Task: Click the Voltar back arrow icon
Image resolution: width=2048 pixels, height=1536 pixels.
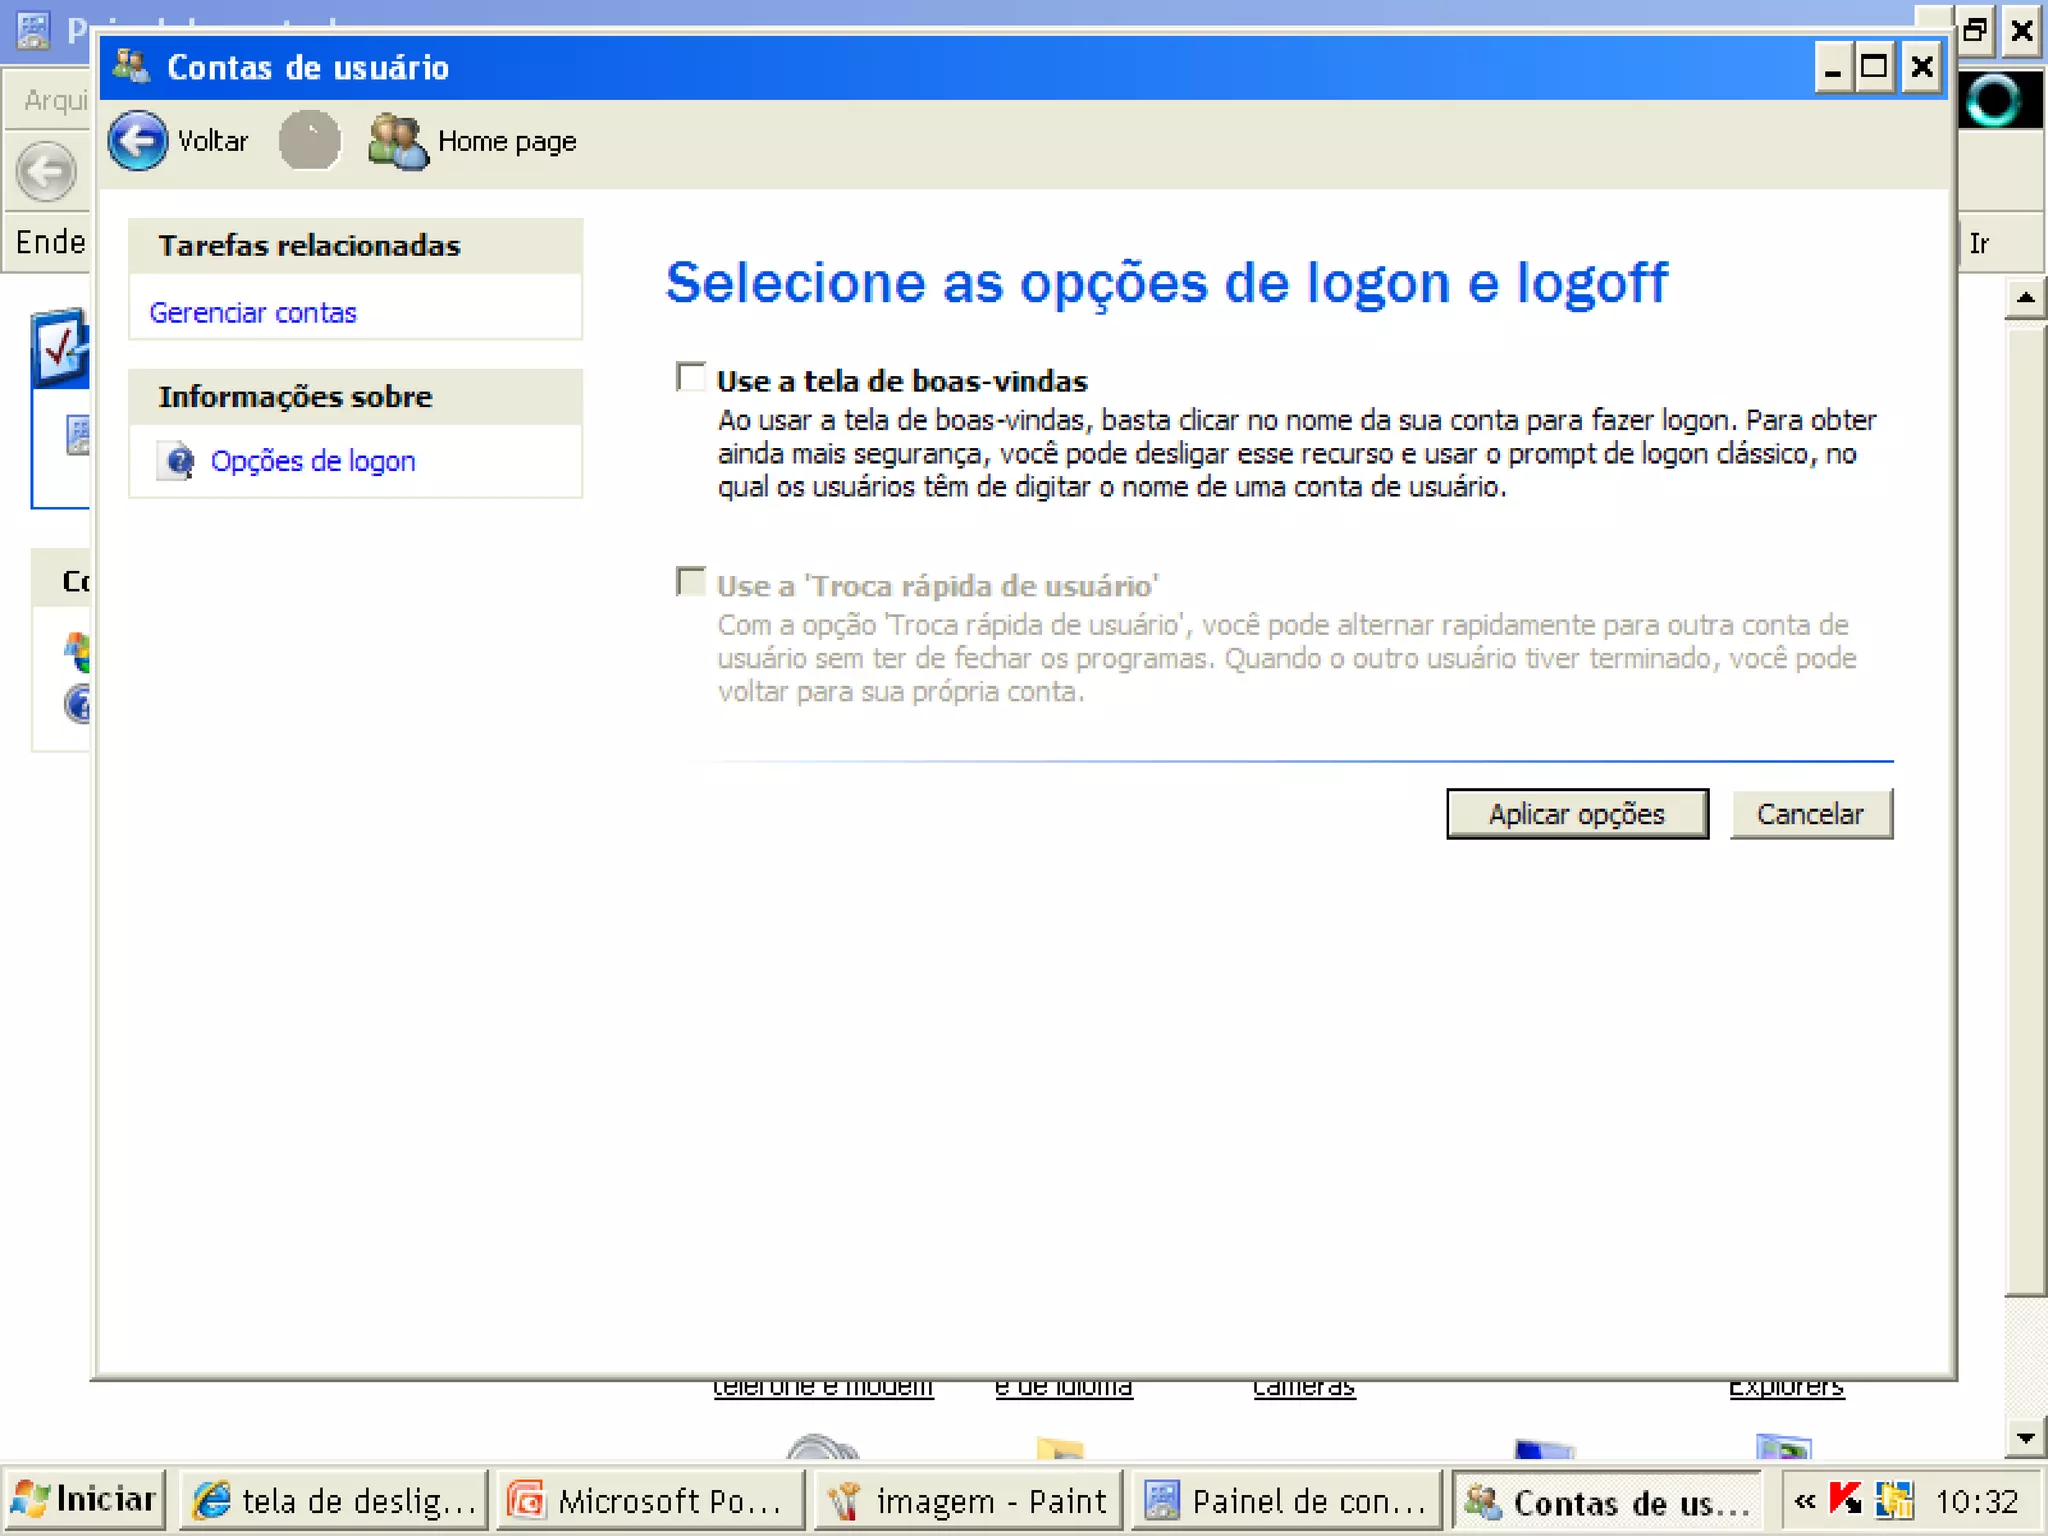Action: coord(137,141)
